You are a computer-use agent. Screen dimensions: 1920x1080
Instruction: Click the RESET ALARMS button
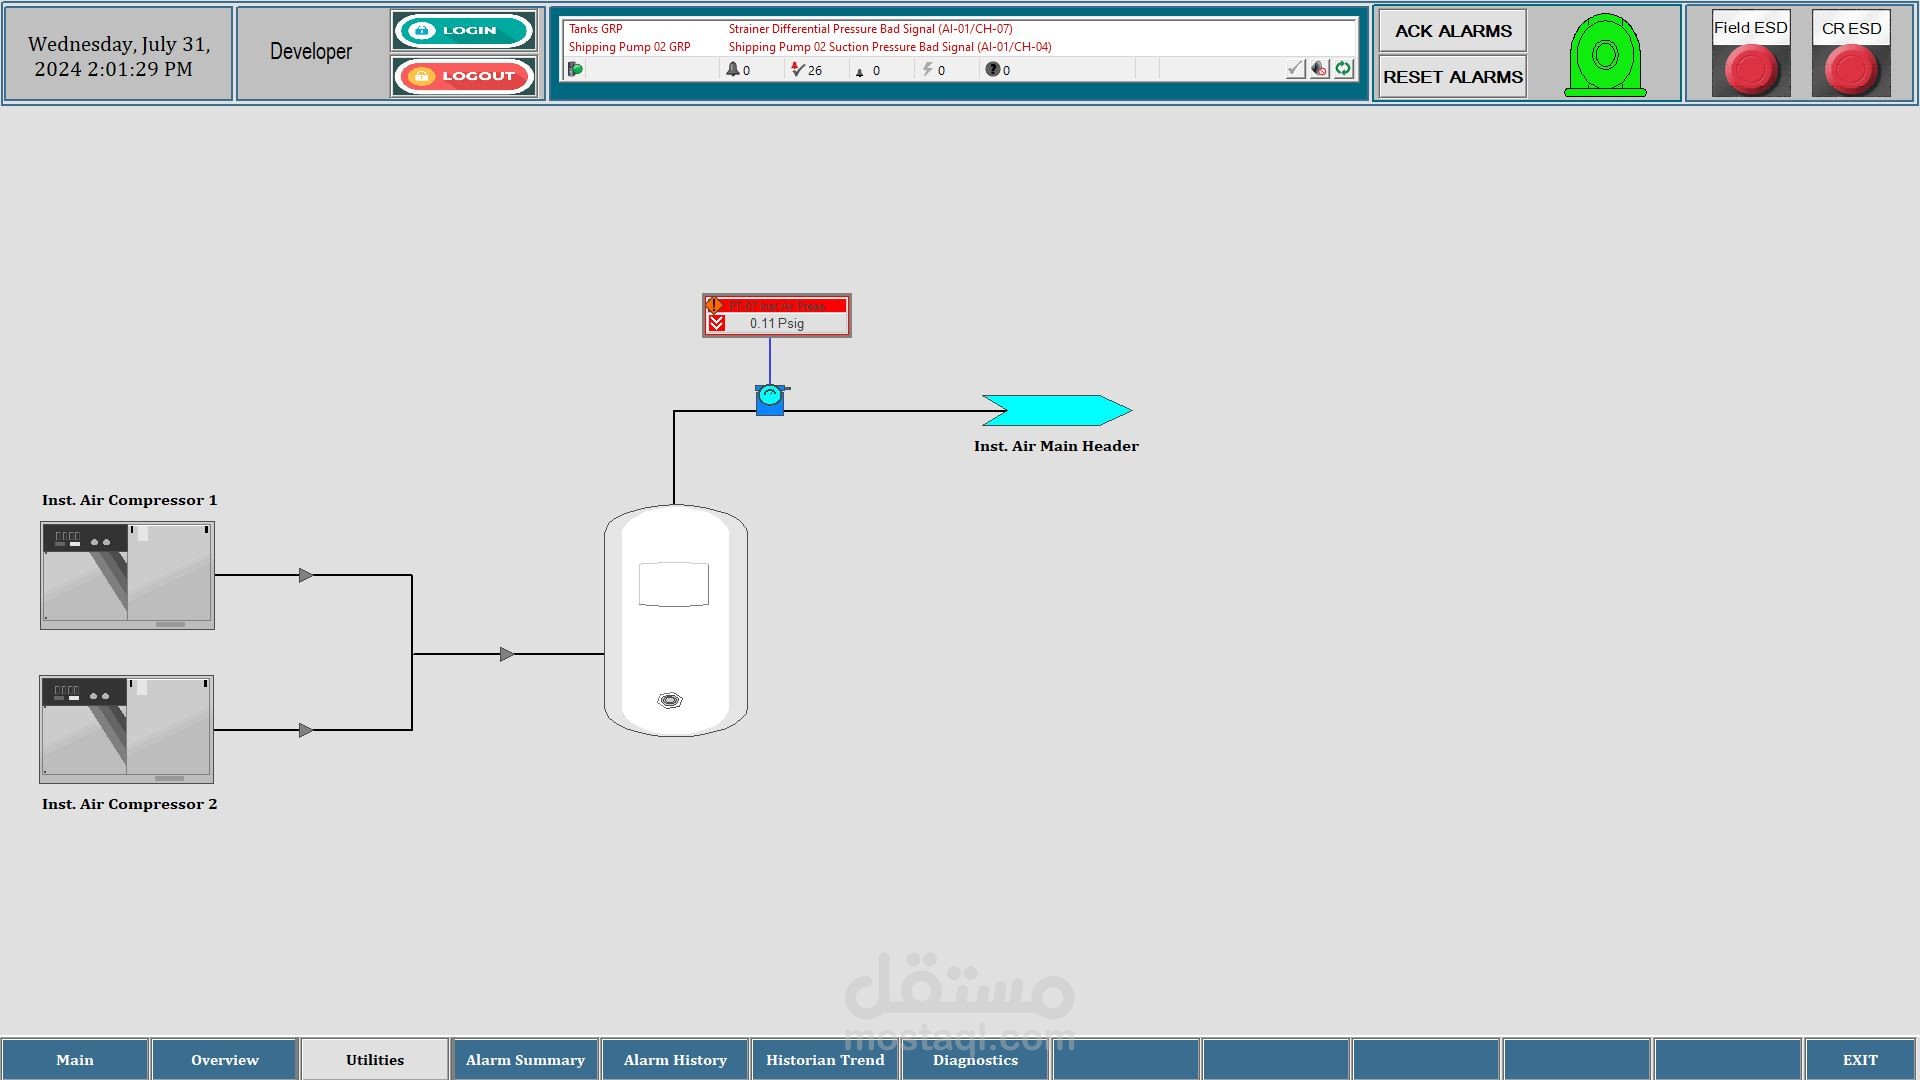click(x=1452, y=77)
